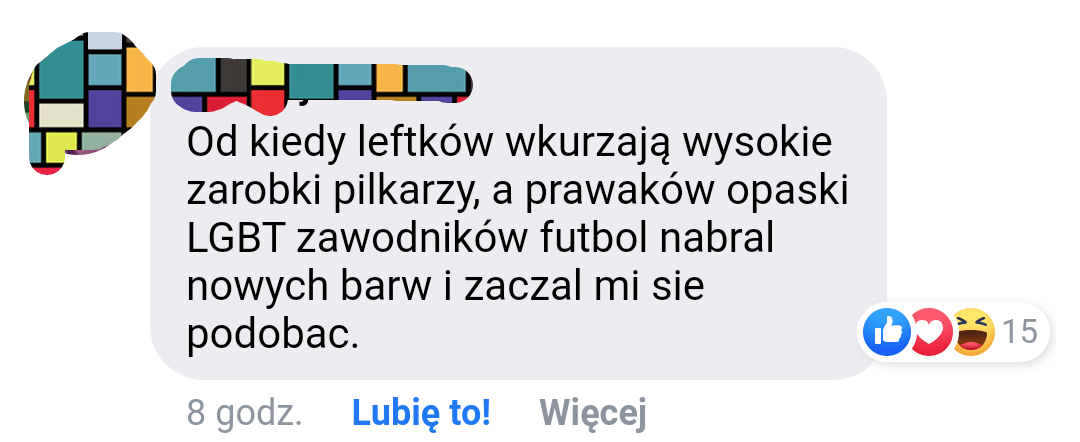This screenshot has height=442, width=1080.
Task: Click the laughing face reaction icon
Action: pyautogui.click(x=973, y=332)
